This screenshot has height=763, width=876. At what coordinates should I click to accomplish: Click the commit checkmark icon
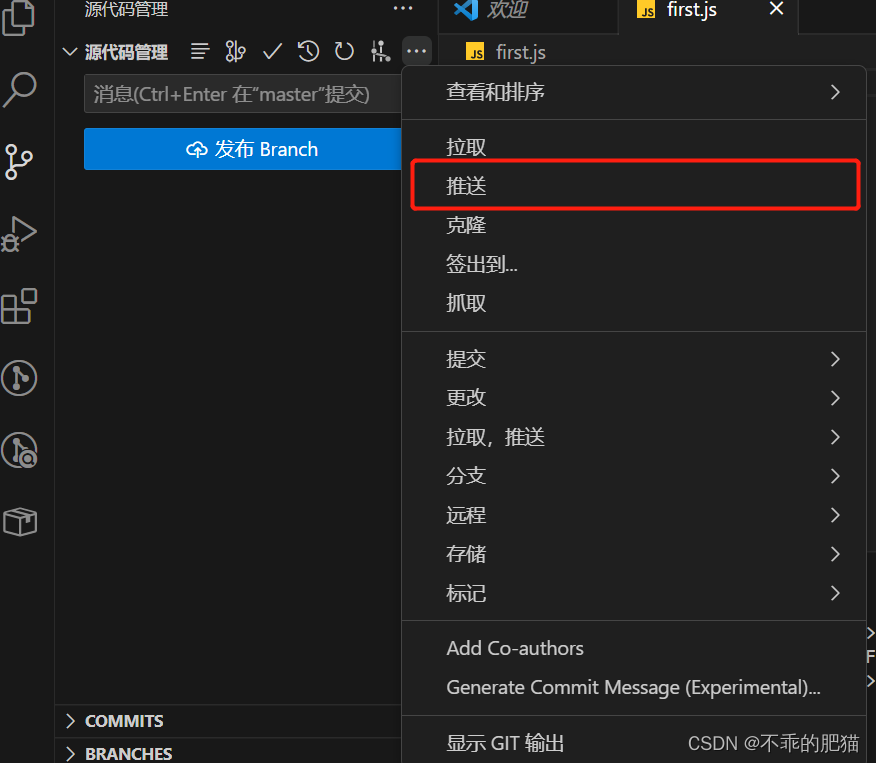tap(272, 52)
